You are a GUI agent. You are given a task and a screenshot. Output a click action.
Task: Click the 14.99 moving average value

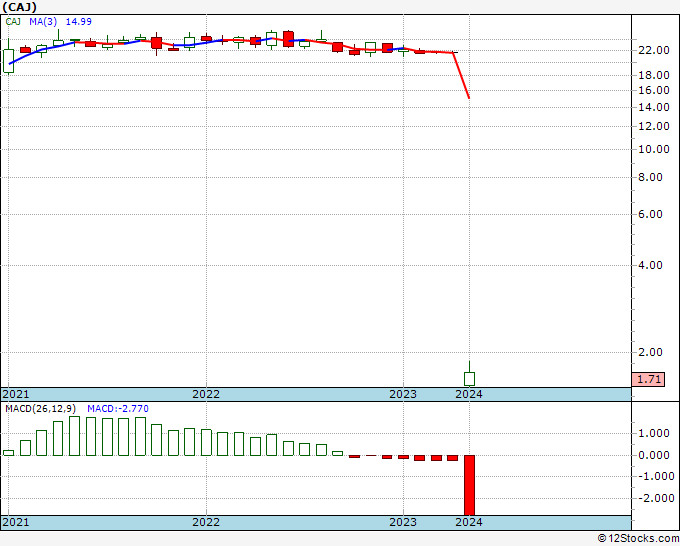click(x=78, y=21)
